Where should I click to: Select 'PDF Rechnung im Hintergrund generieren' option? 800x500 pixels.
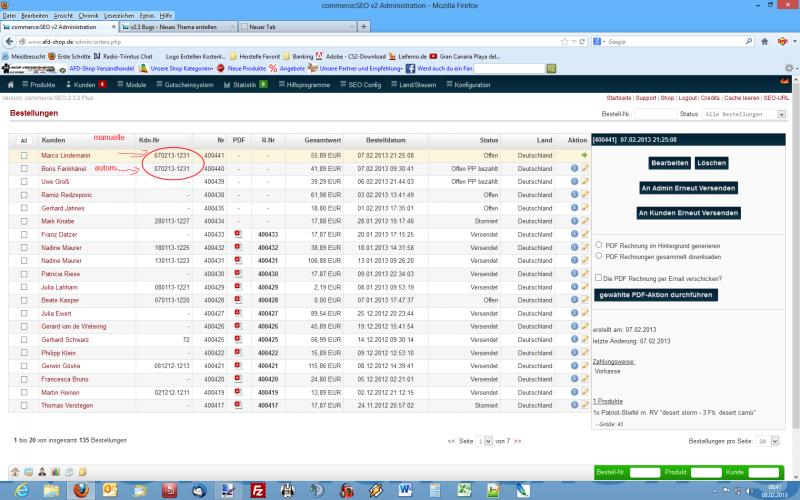598,244
